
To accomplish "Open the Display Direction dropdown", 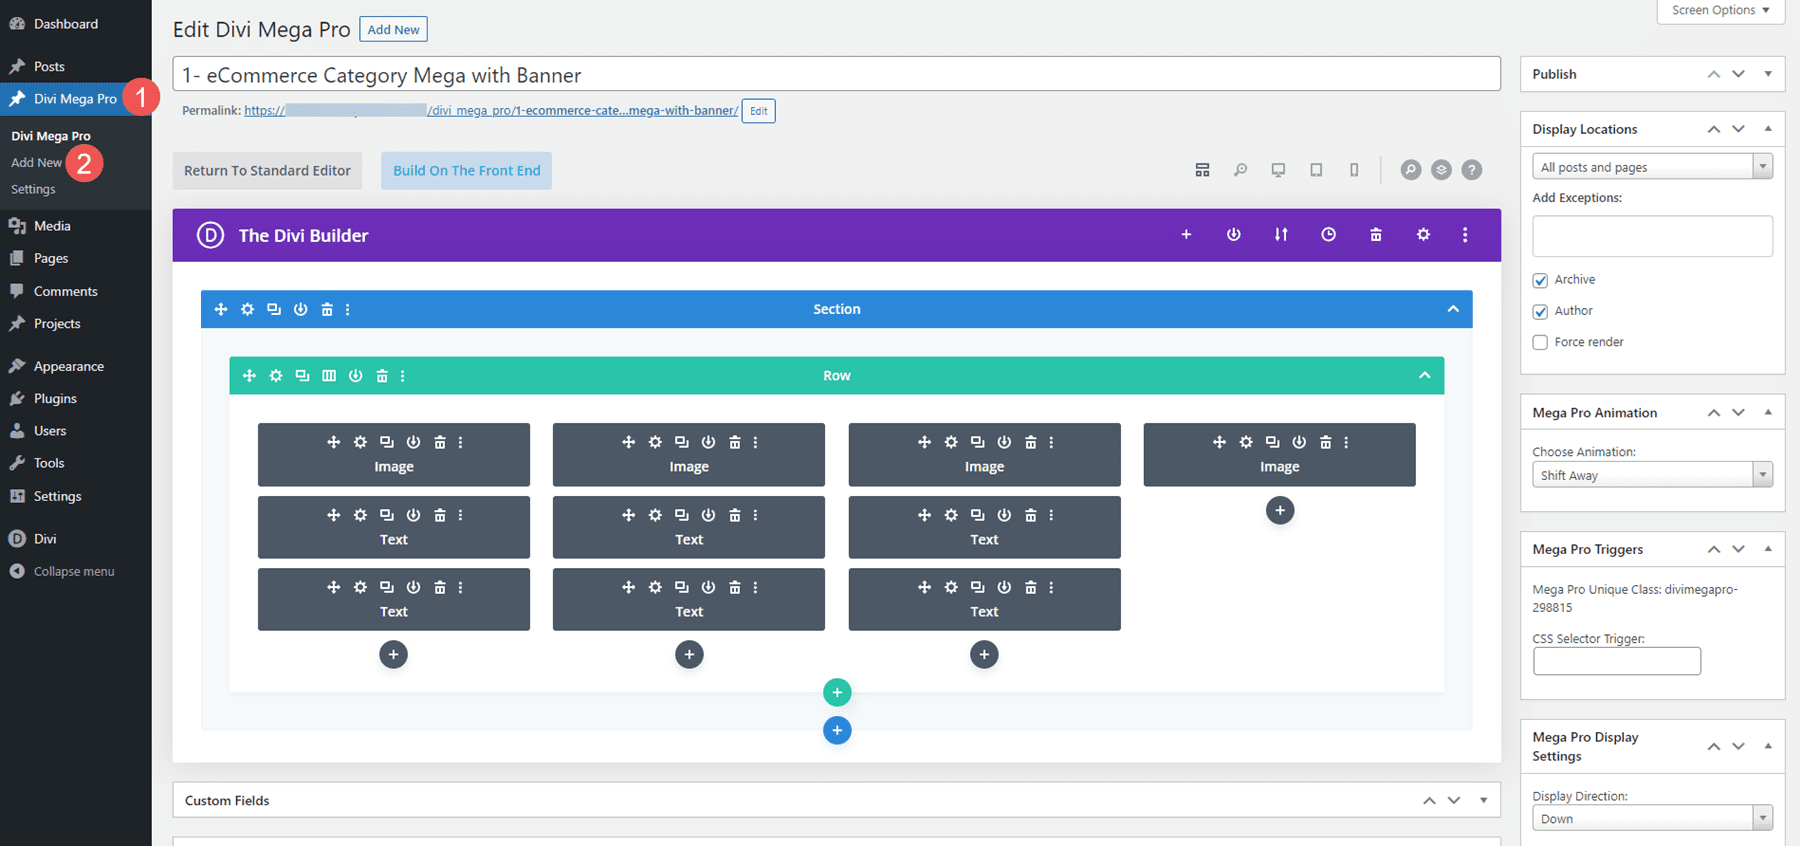I will tap(1652, 818).
